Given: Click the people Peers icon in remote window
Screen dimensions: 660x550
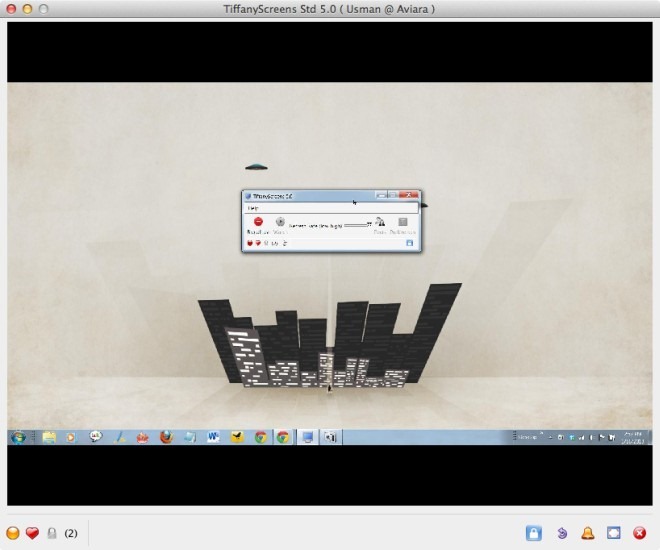Looking at the screenshot, I should [x=380, y=221].
